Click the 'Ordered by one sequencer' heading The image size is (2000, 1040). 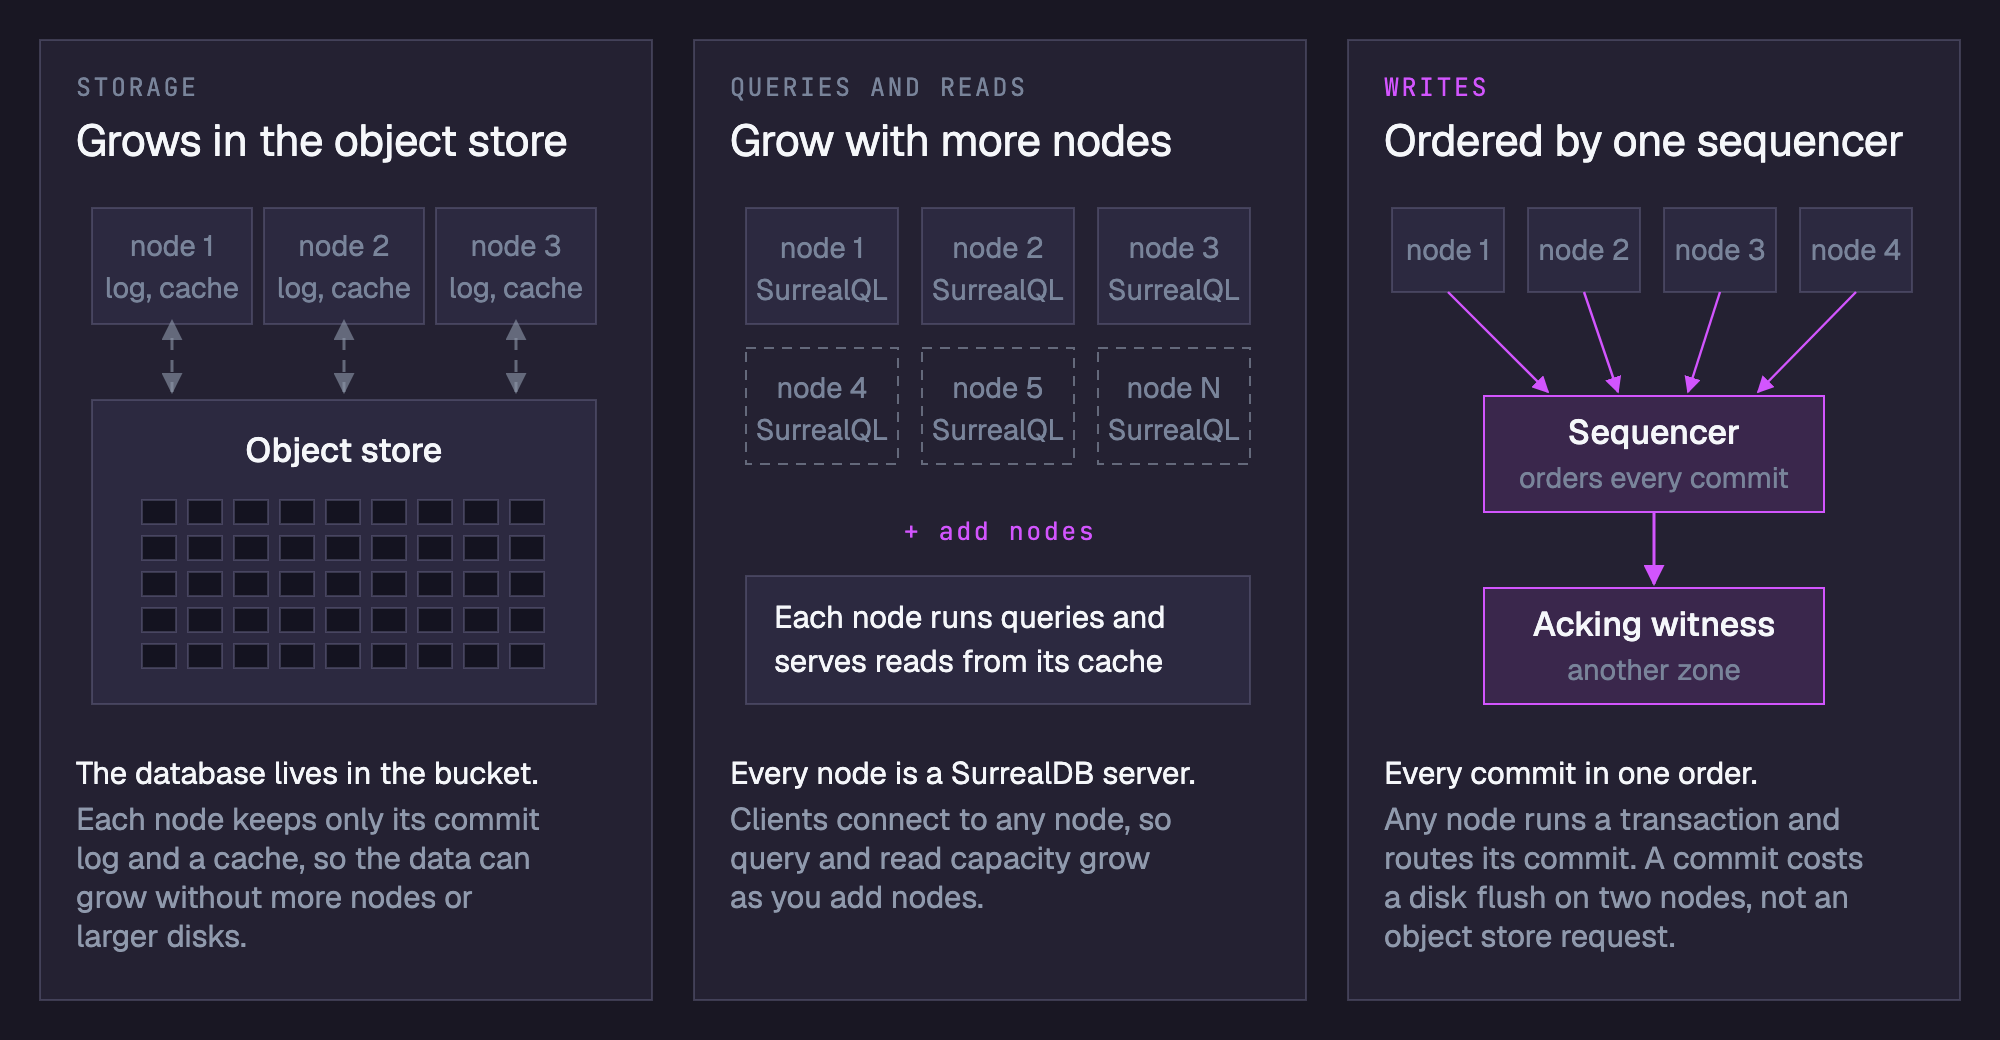pos(1643,141)
